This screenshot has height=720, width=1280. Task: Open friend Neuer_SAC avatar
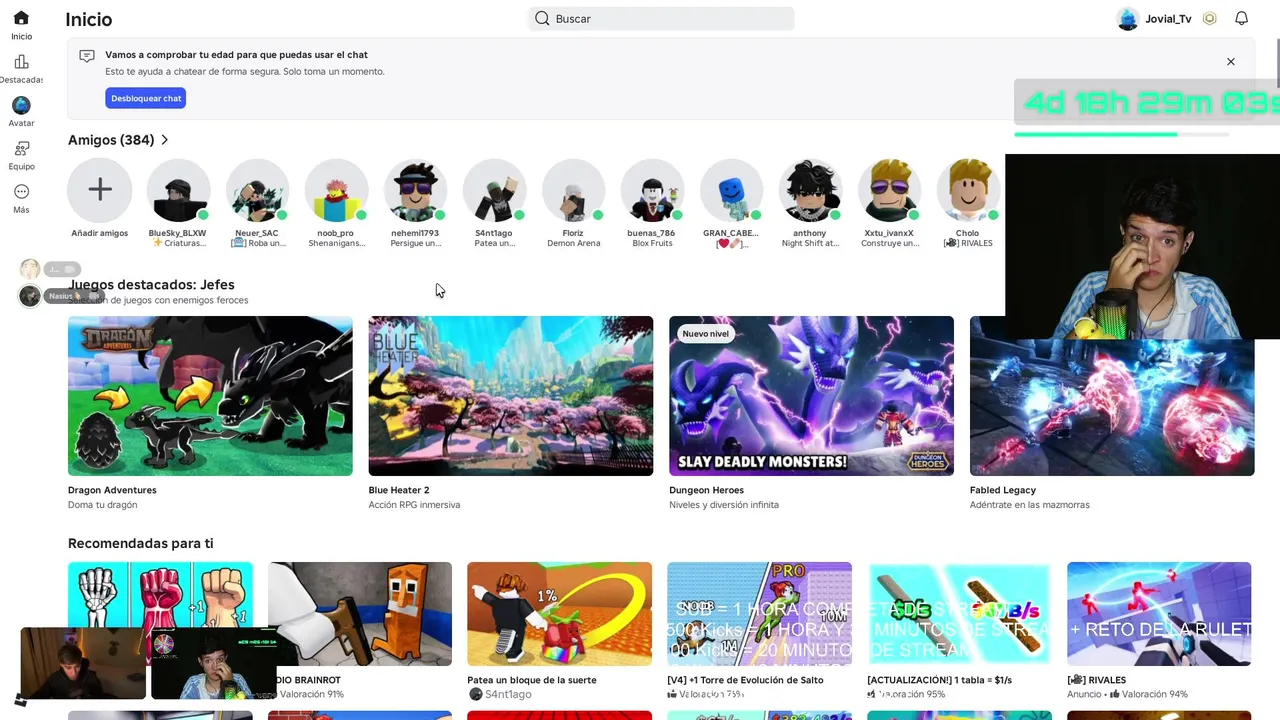click(257, 190)
